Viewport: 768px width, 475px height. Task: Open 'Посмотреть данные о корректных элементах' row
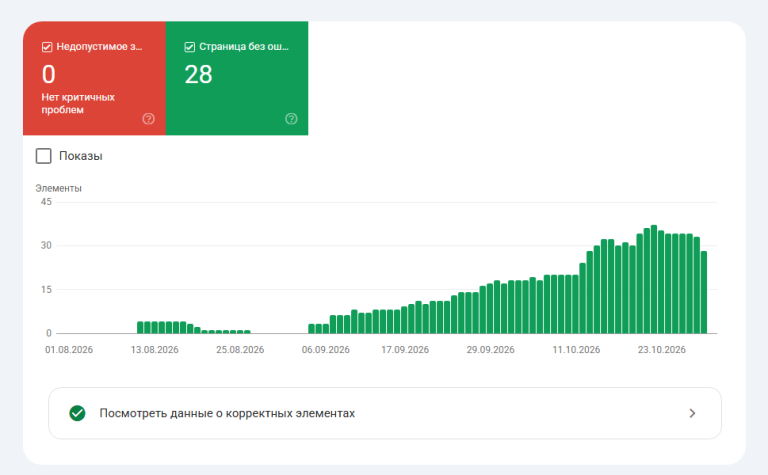(384, 413)
